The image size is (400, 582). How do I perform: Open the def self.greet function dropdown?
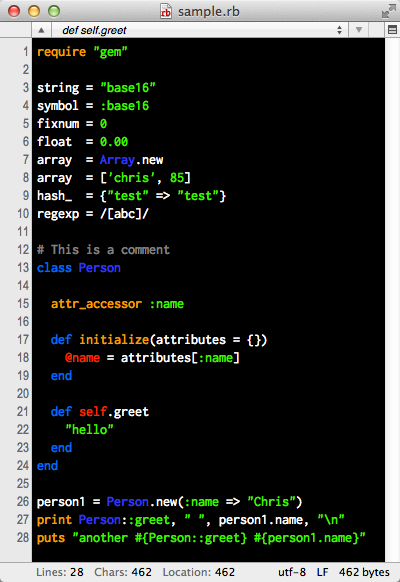coord(200,30)
